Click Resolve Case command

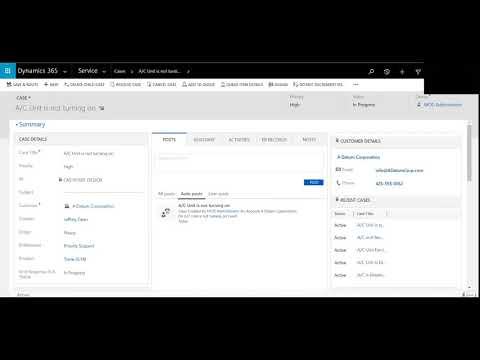click(x=126, y=84)
